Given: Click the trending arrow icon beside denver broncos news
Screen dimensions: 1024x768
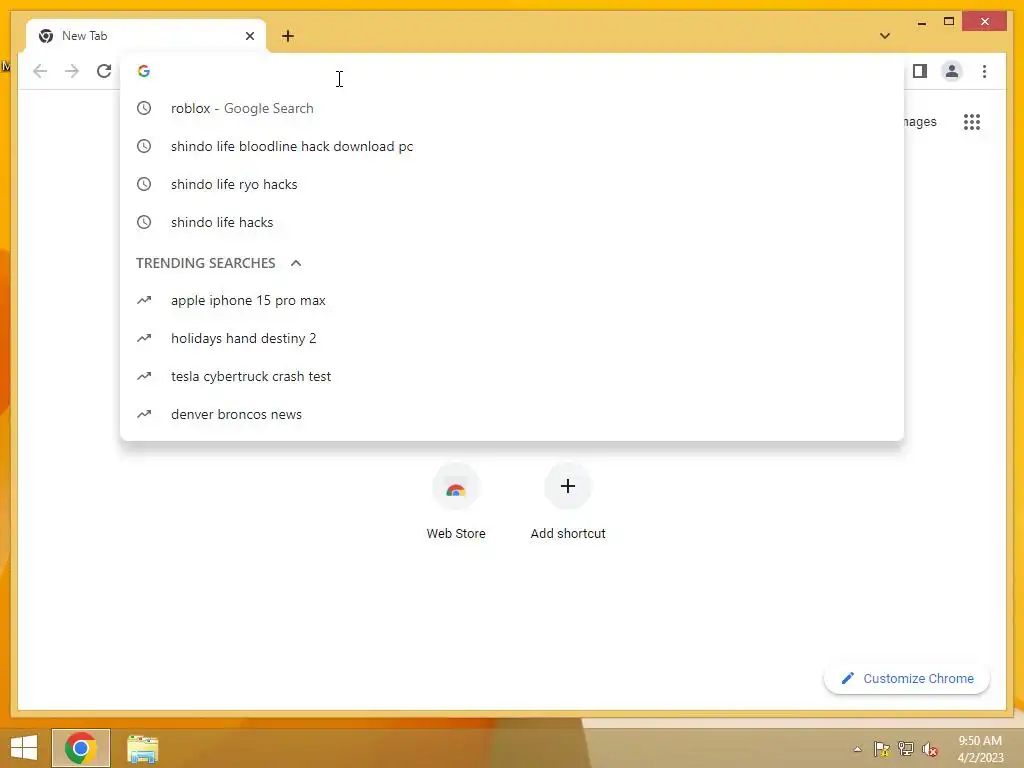Looking at the screenshot, I should 144,414.
